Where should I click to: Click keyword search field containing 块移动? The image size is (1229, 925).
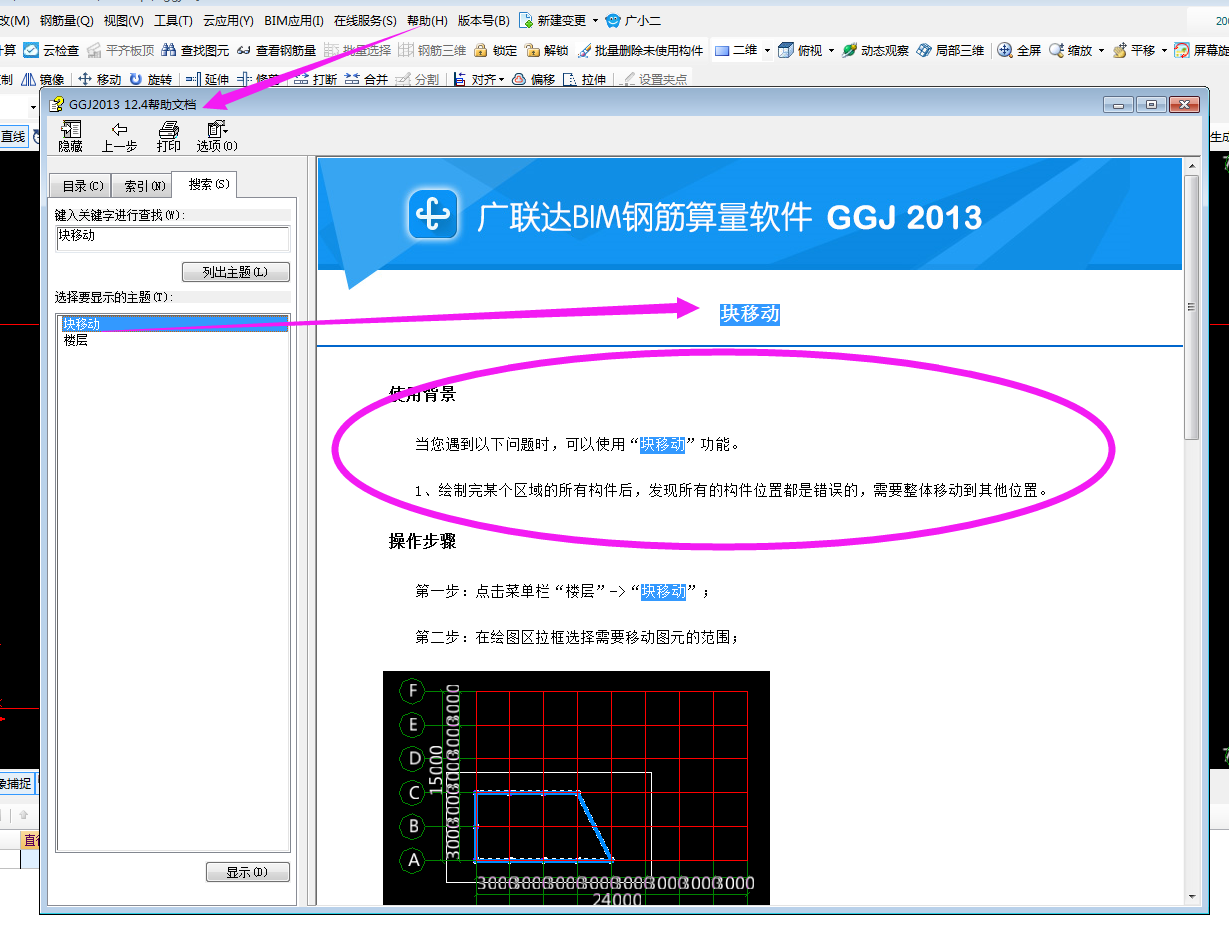tap(173, 237)
